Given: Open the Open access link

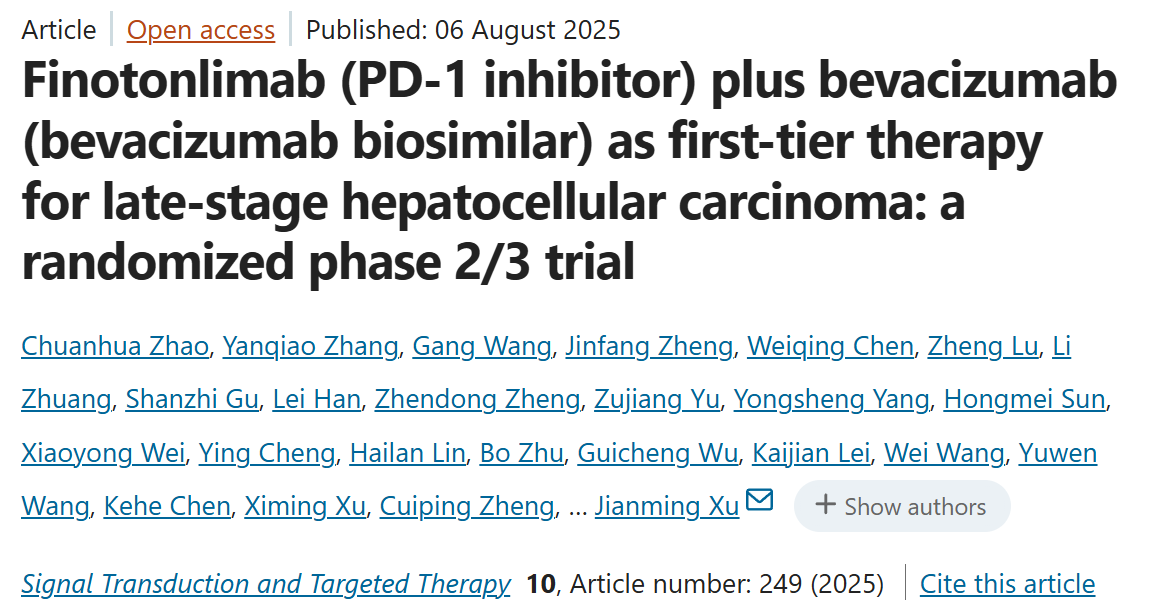Looking at the screenshot, I should (200, 30).
